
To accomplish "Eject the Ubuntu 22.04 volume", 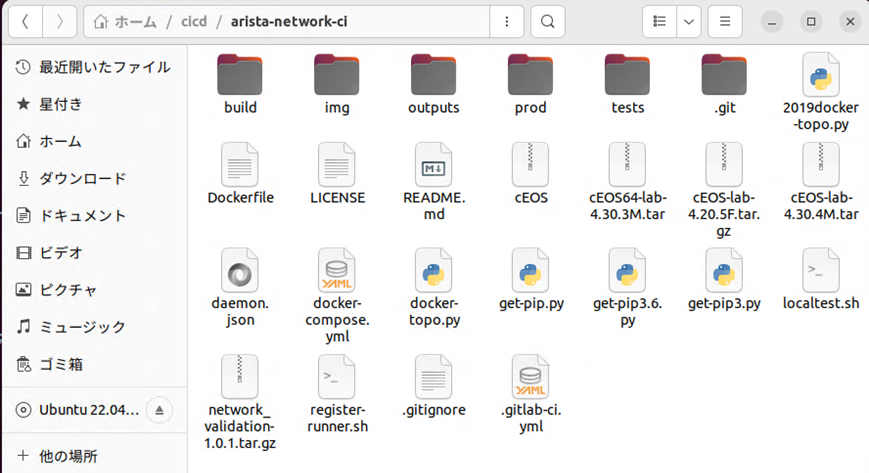I will pyautogui.click(x=159, y=410).
